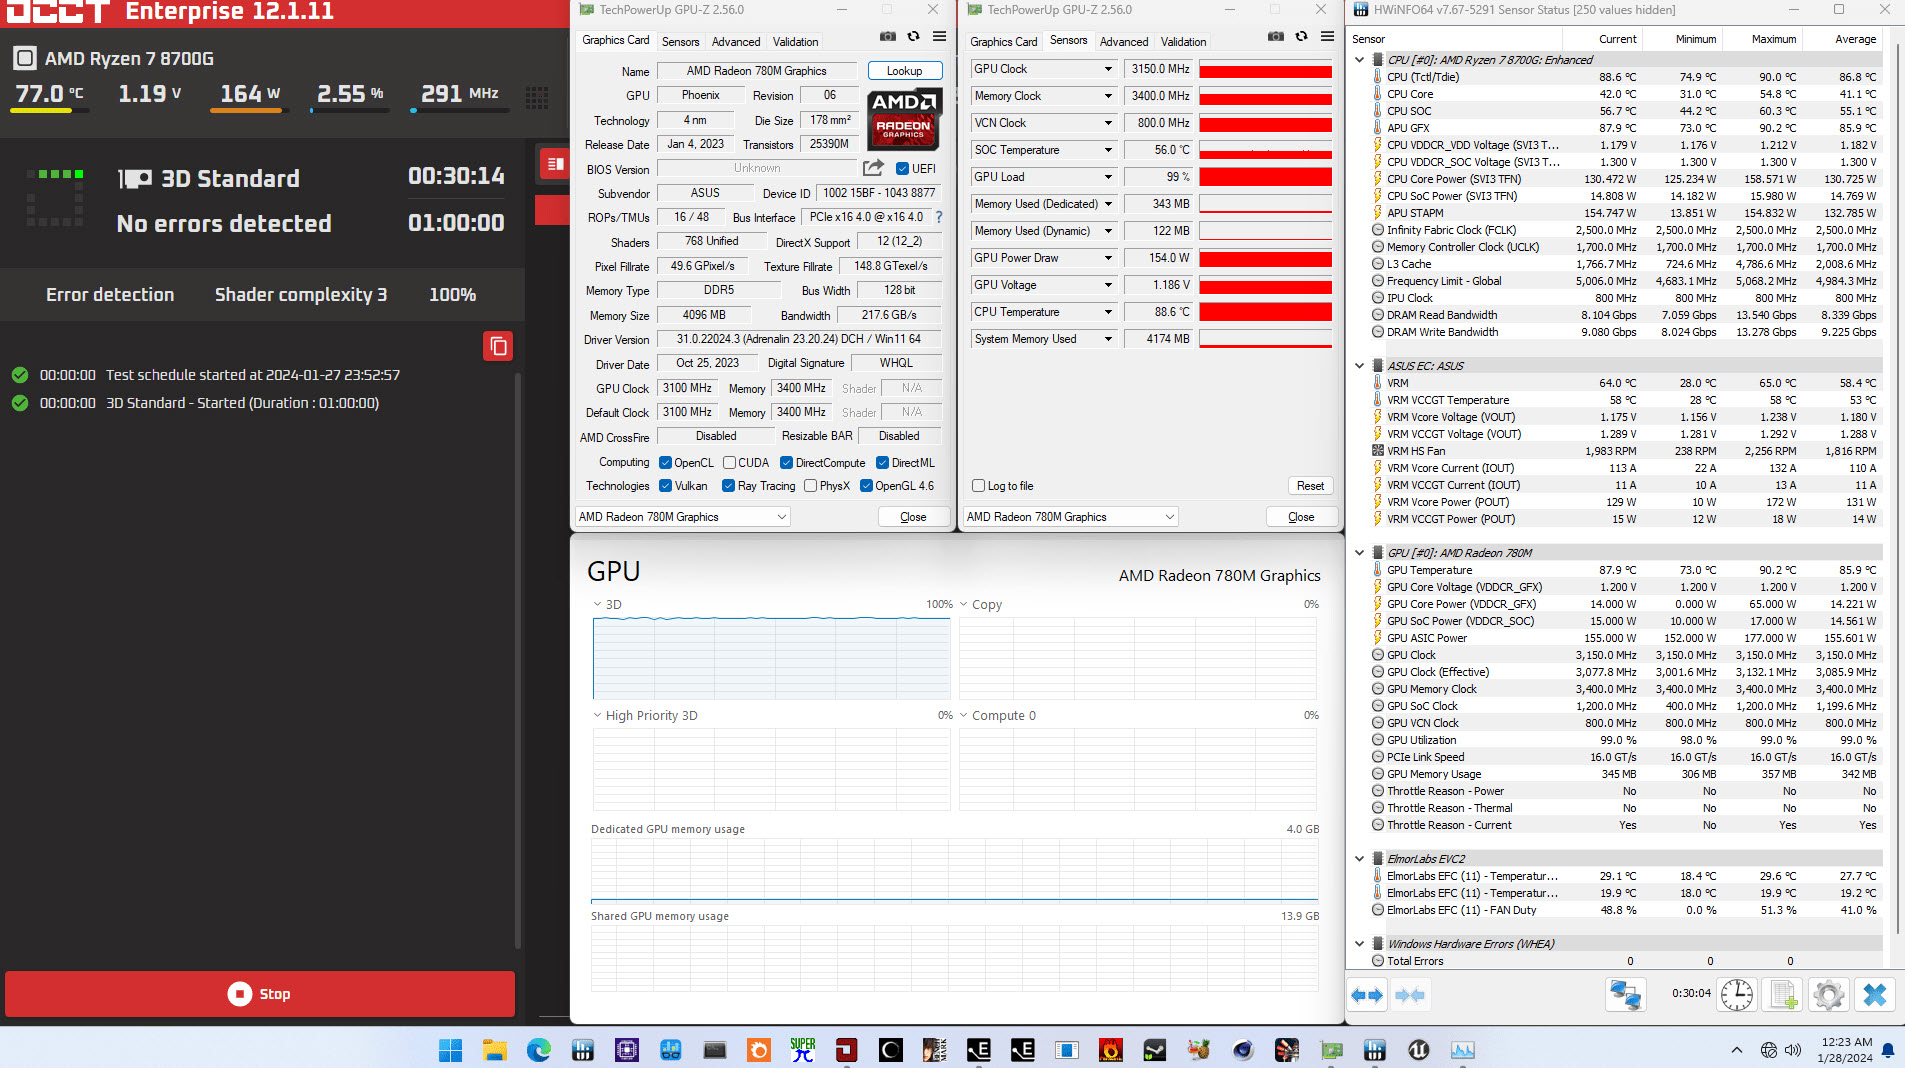Toggle the Vulkan checkbox

tap(665, 486)
